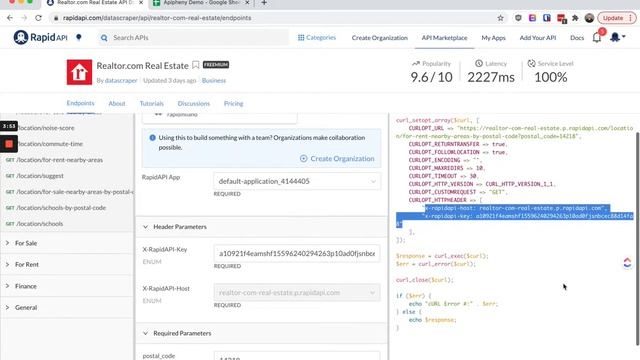Screen dimensions: 640x360
Task: Select /location/for-sale-nearby-areas-by-postal endpoint
Action: click(x=69, y=192)
